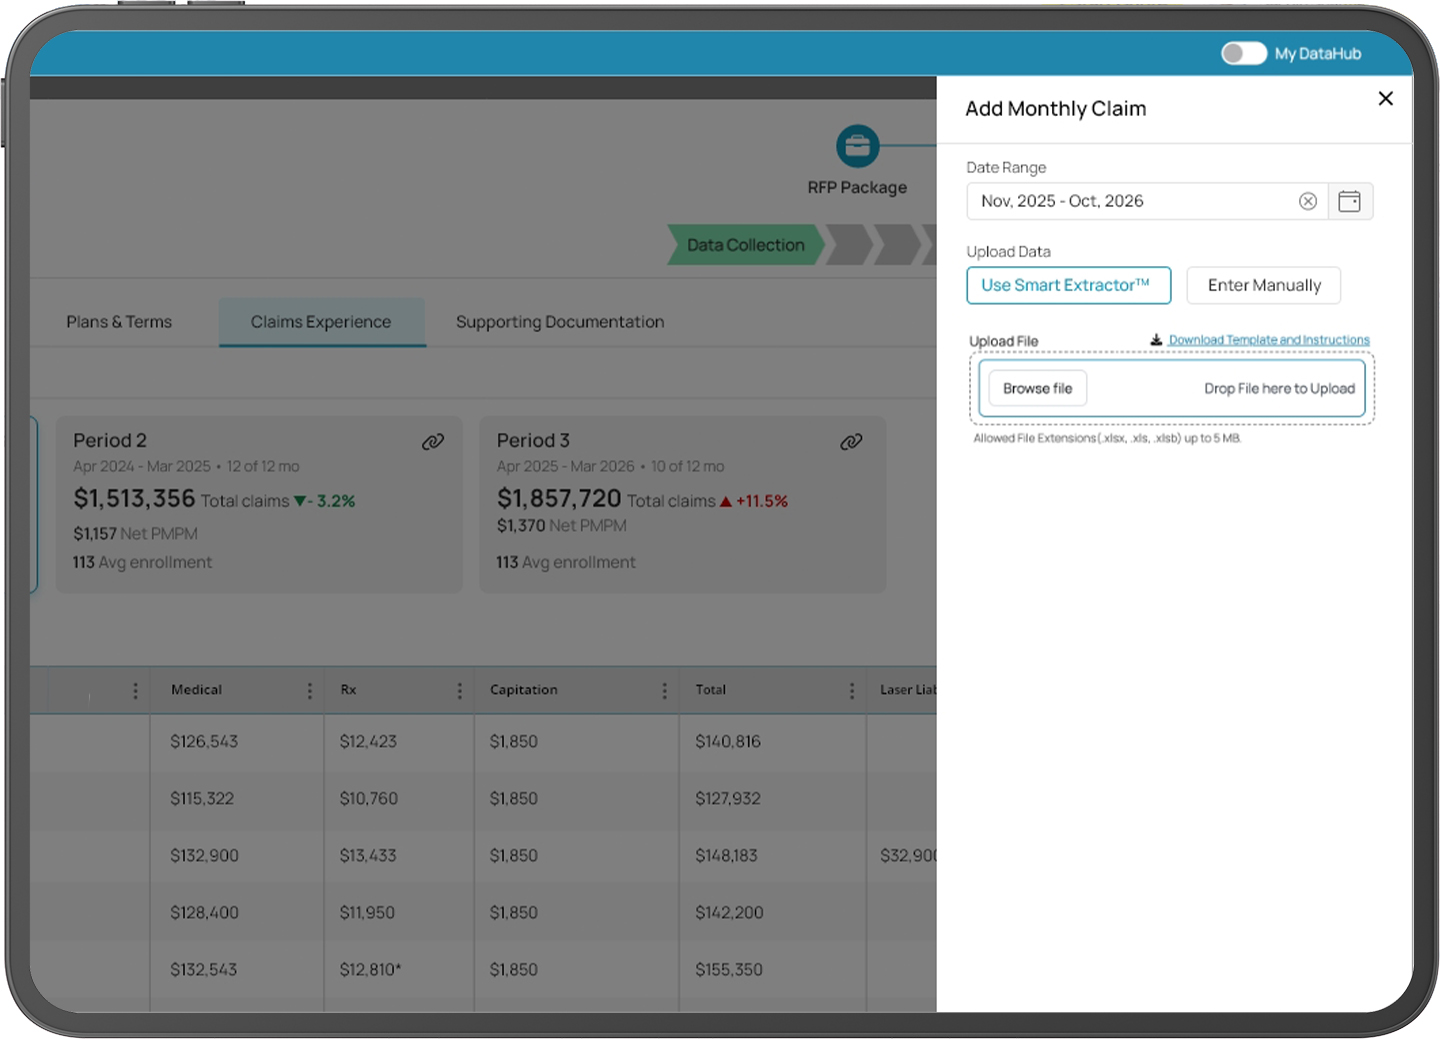Screen dimensions: 1440x1039
Task: Select the Period 3 card title
Action: click(x=533, y=440)
